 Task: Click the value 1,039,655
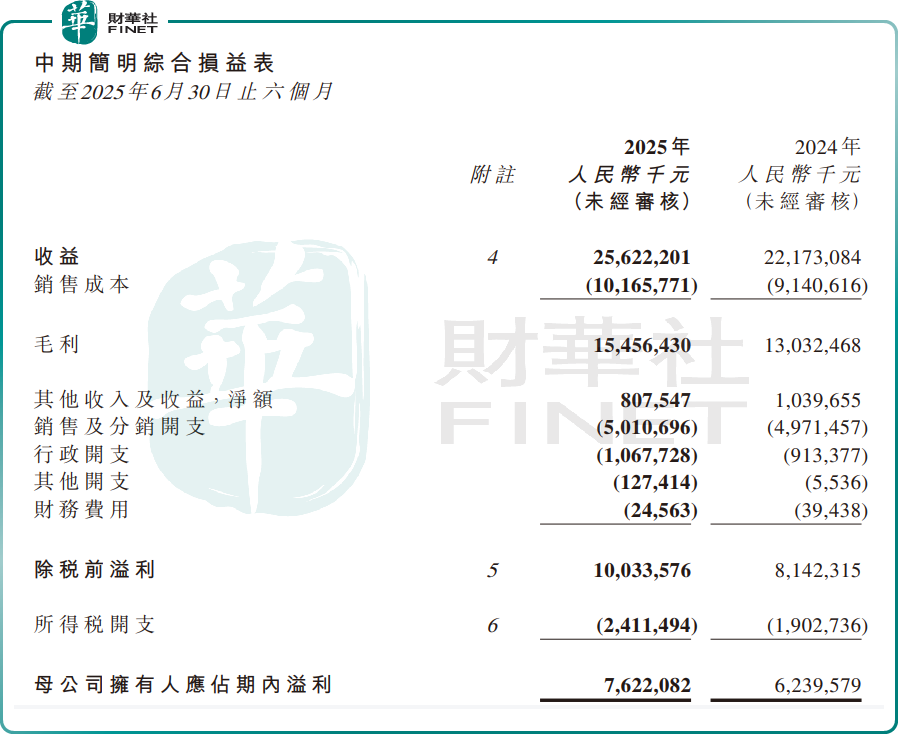[818, 400]
